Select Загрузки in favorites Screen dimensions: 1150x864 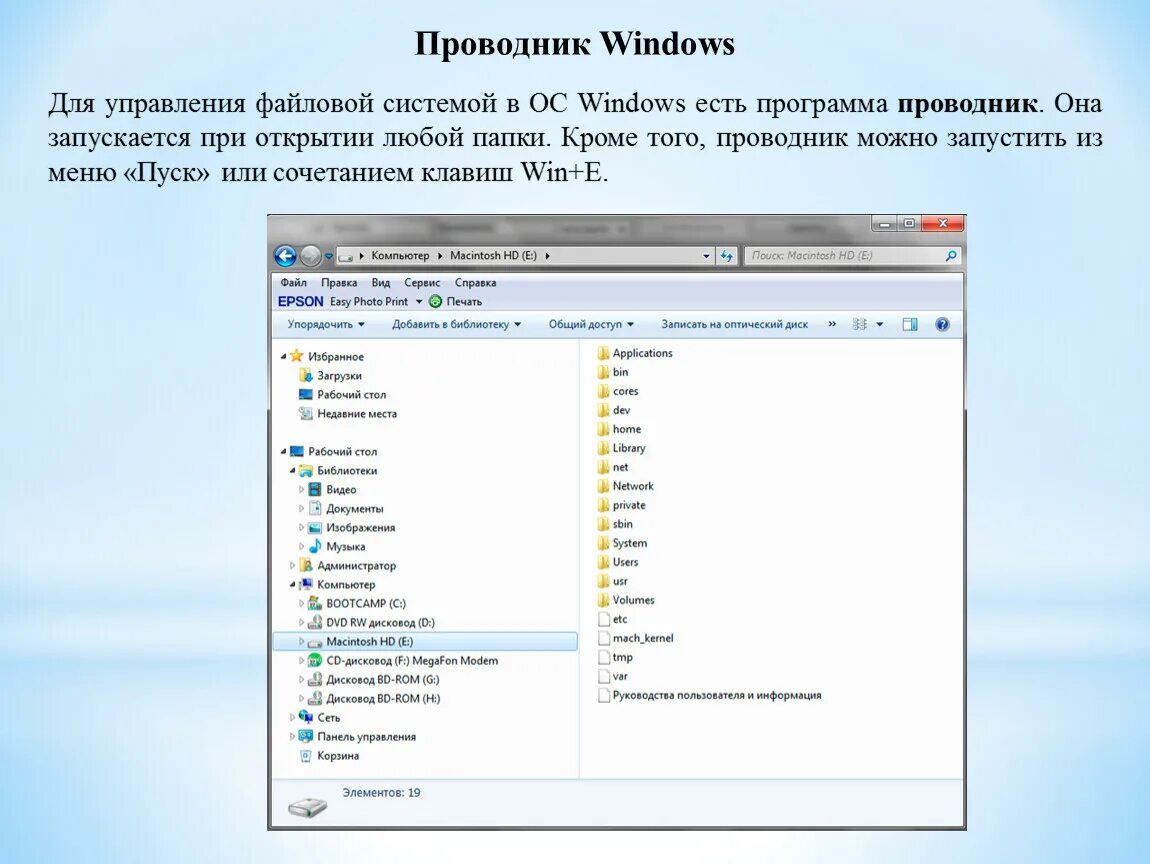(x=339, y=376)
